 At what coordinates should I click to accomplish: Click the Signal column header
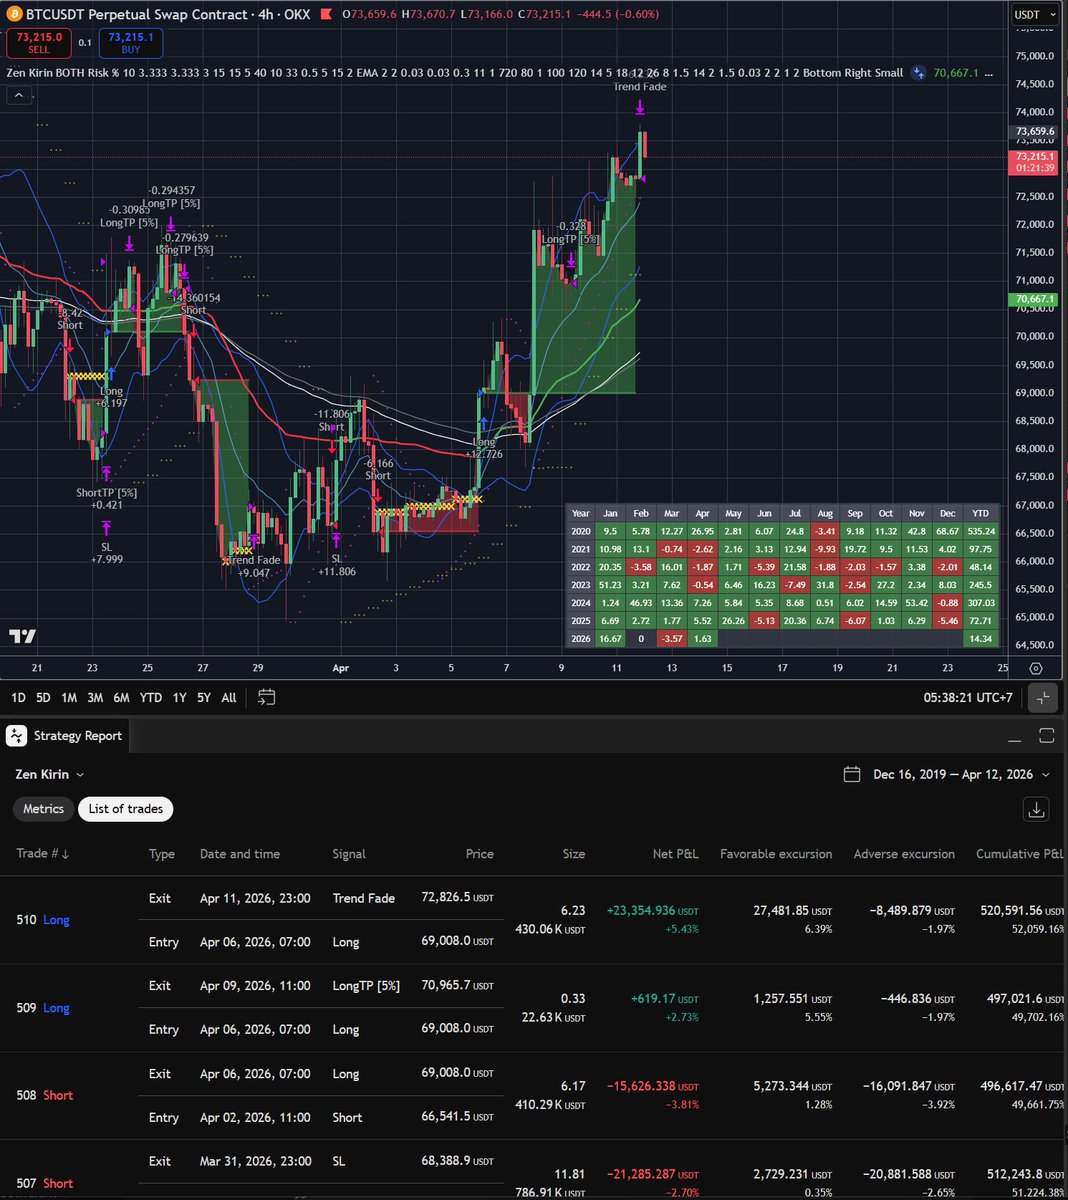click(x=349, y=854)
